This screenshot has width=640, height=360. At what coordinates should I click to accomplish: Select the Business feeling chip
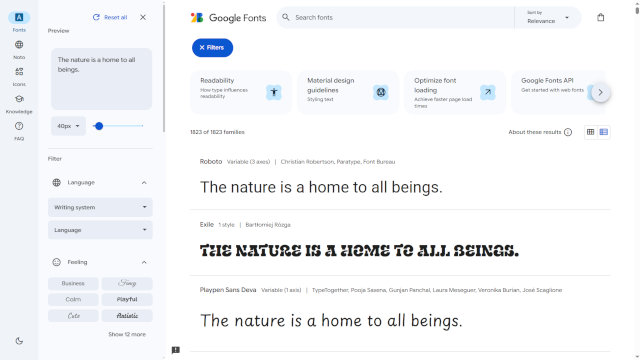pos(73,283)
